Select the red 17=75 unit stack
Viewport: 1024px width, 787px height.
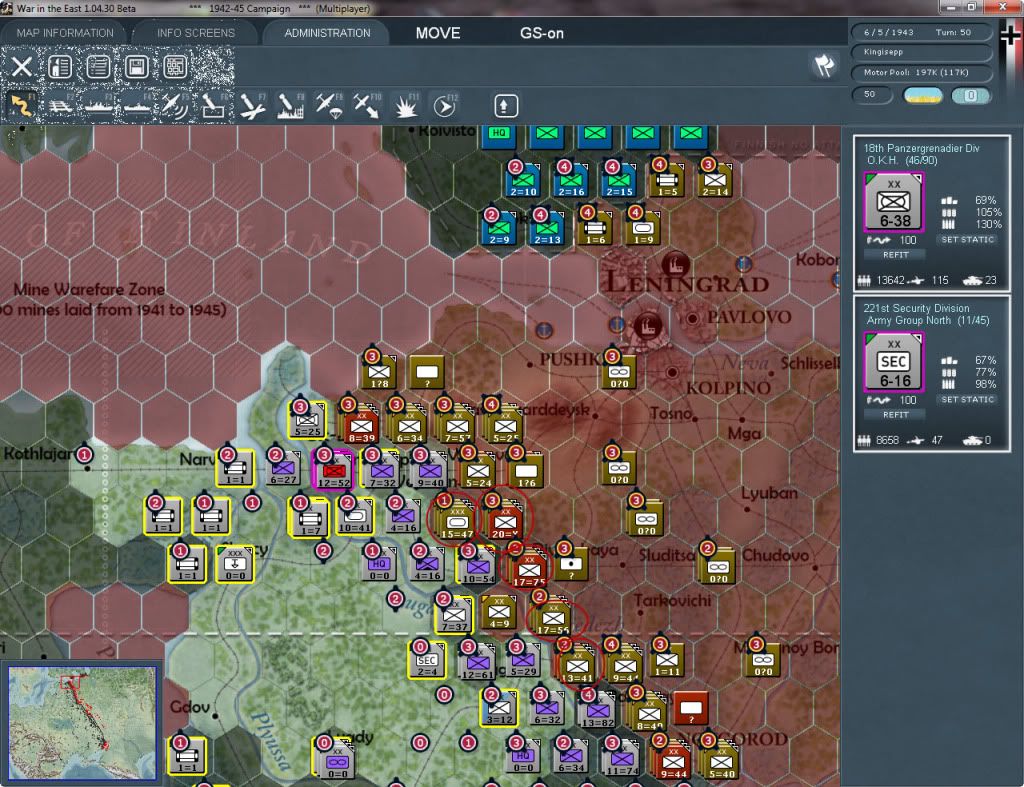pyautogui.click(x=528, y=569)
